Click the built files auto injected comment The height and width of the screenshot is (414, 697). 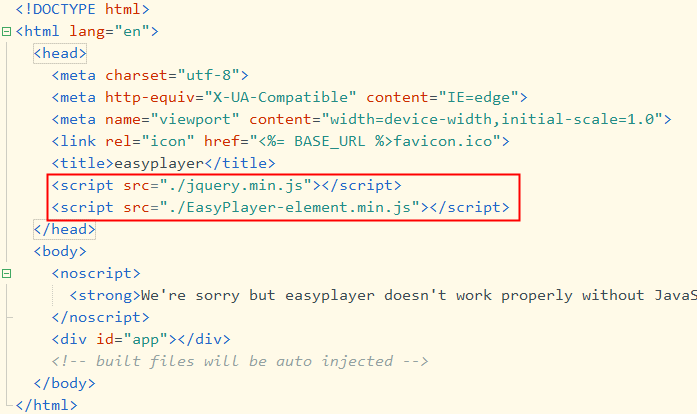[x=240, y=362]
